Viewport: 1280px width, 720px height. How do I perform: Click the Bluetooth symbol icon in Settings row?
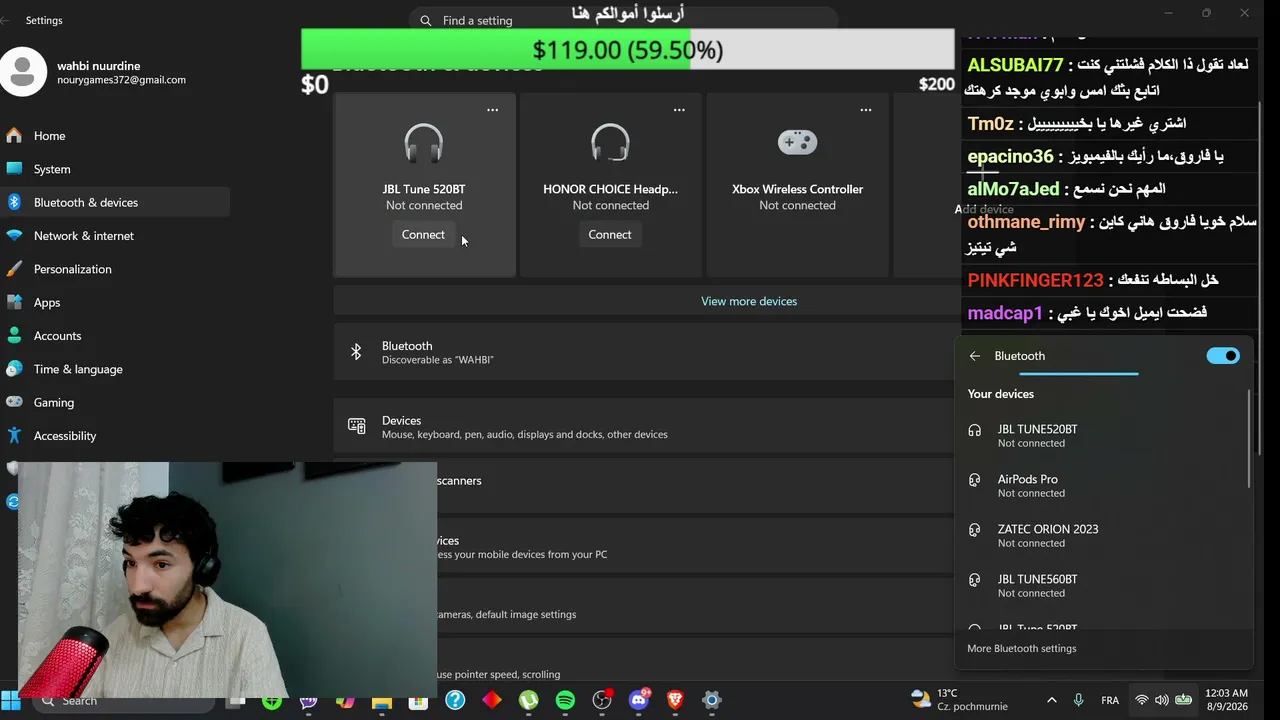(356, 352)
